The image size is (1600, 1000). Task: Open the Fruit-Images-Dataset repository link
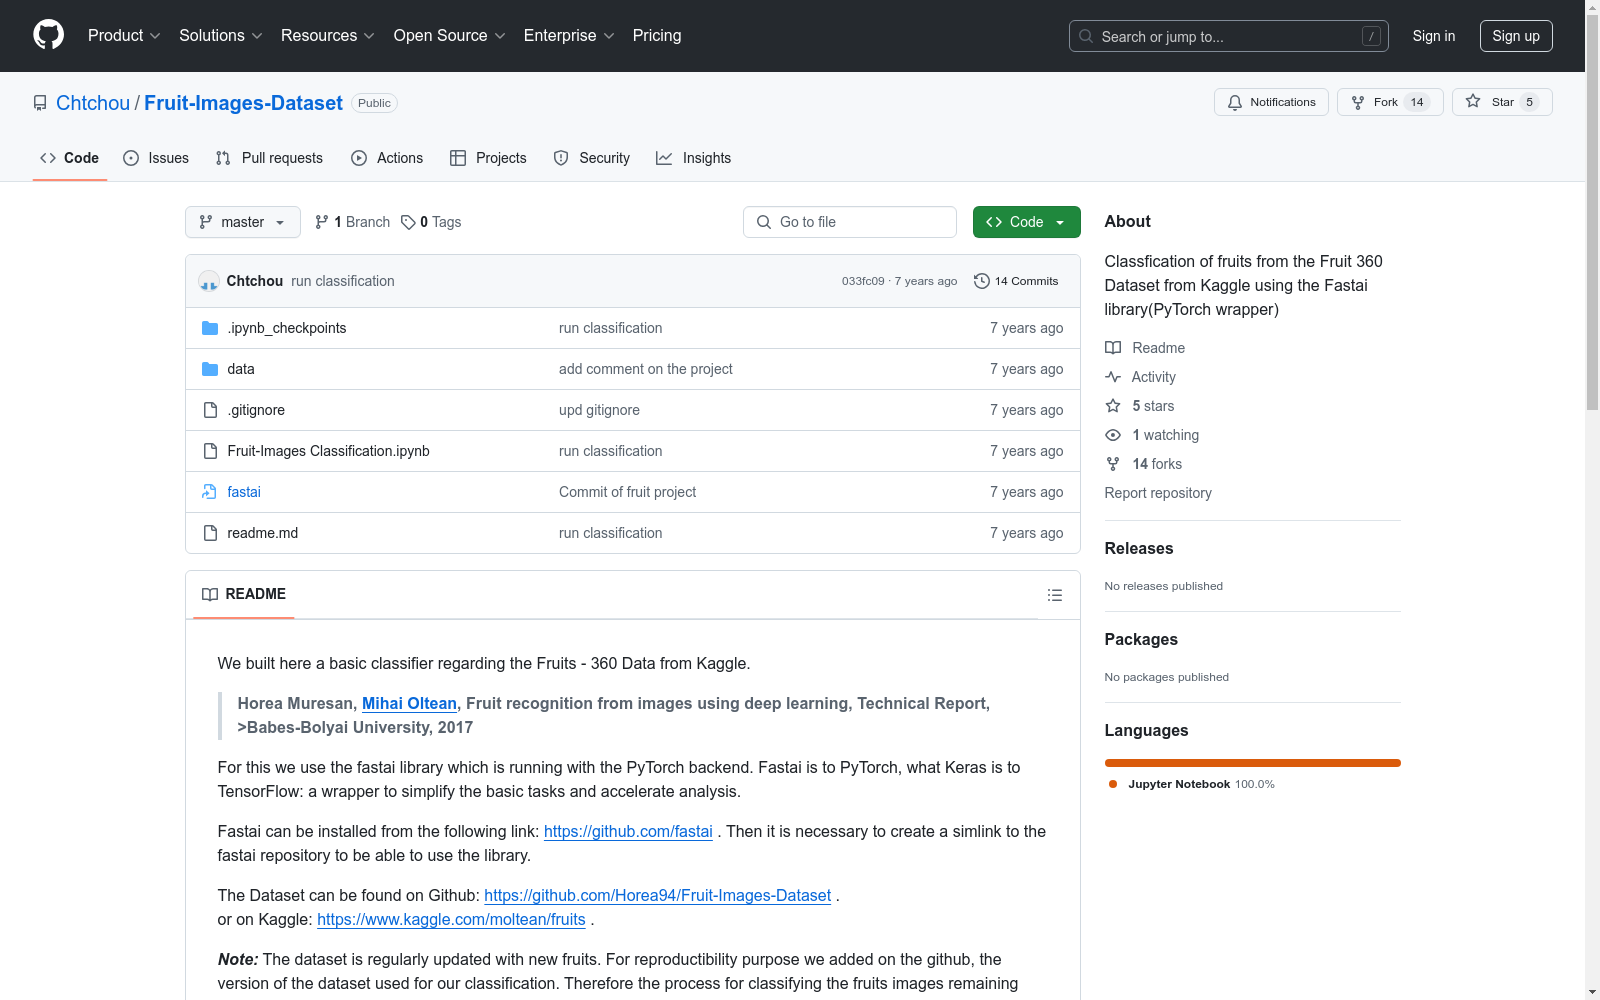tap(243, 103)
